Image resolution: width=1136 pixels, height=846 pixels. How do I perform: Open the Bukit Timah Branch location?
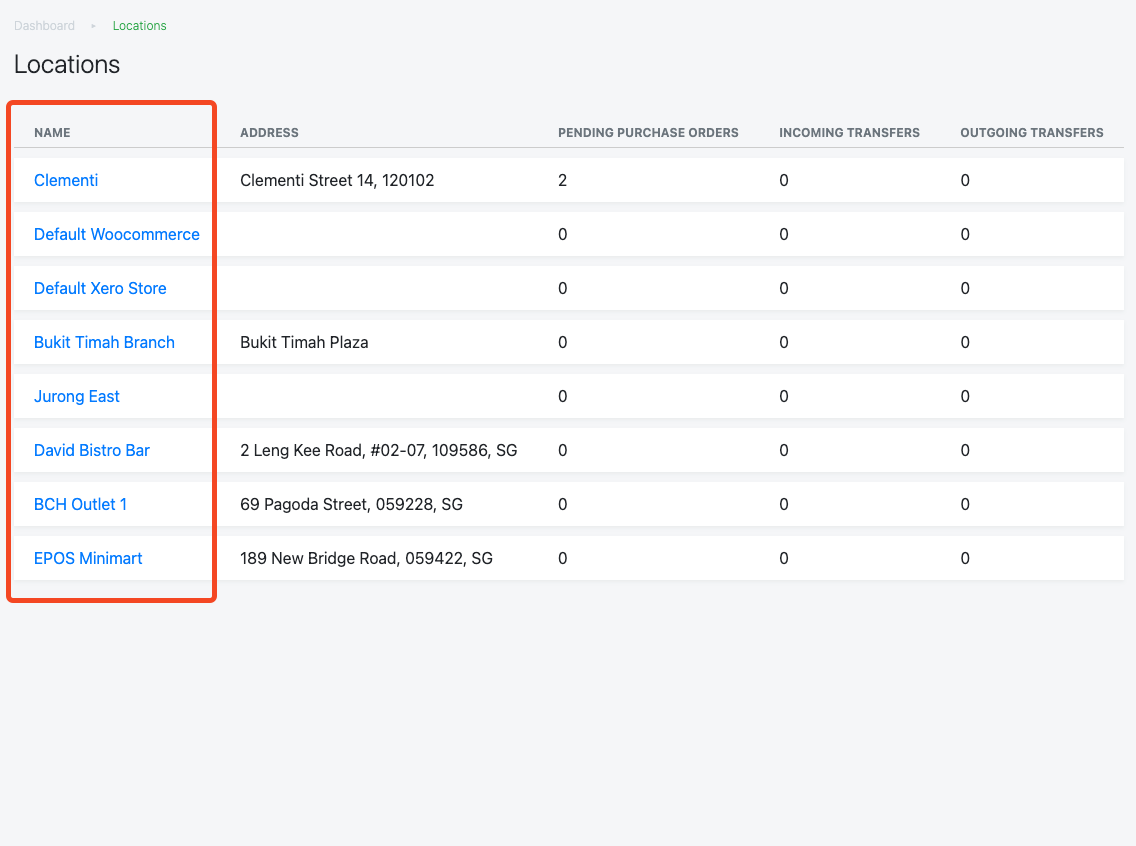(104, 343)
